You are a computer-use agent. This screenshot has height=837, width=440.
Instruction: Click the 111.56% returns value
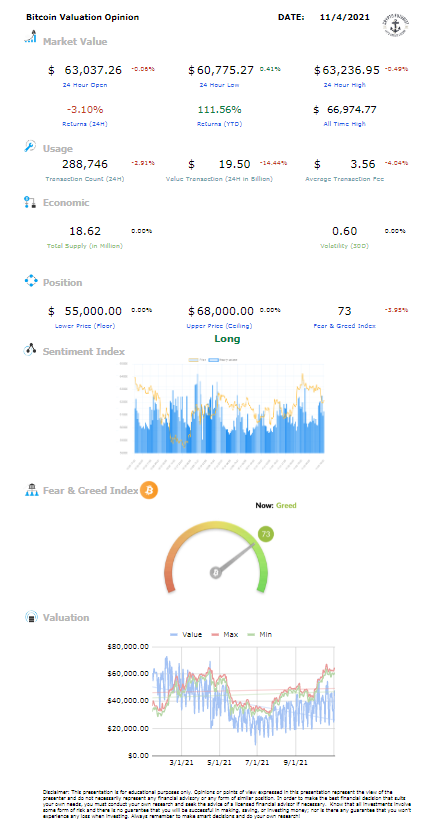pyautogui.click(x=219, y=109)
